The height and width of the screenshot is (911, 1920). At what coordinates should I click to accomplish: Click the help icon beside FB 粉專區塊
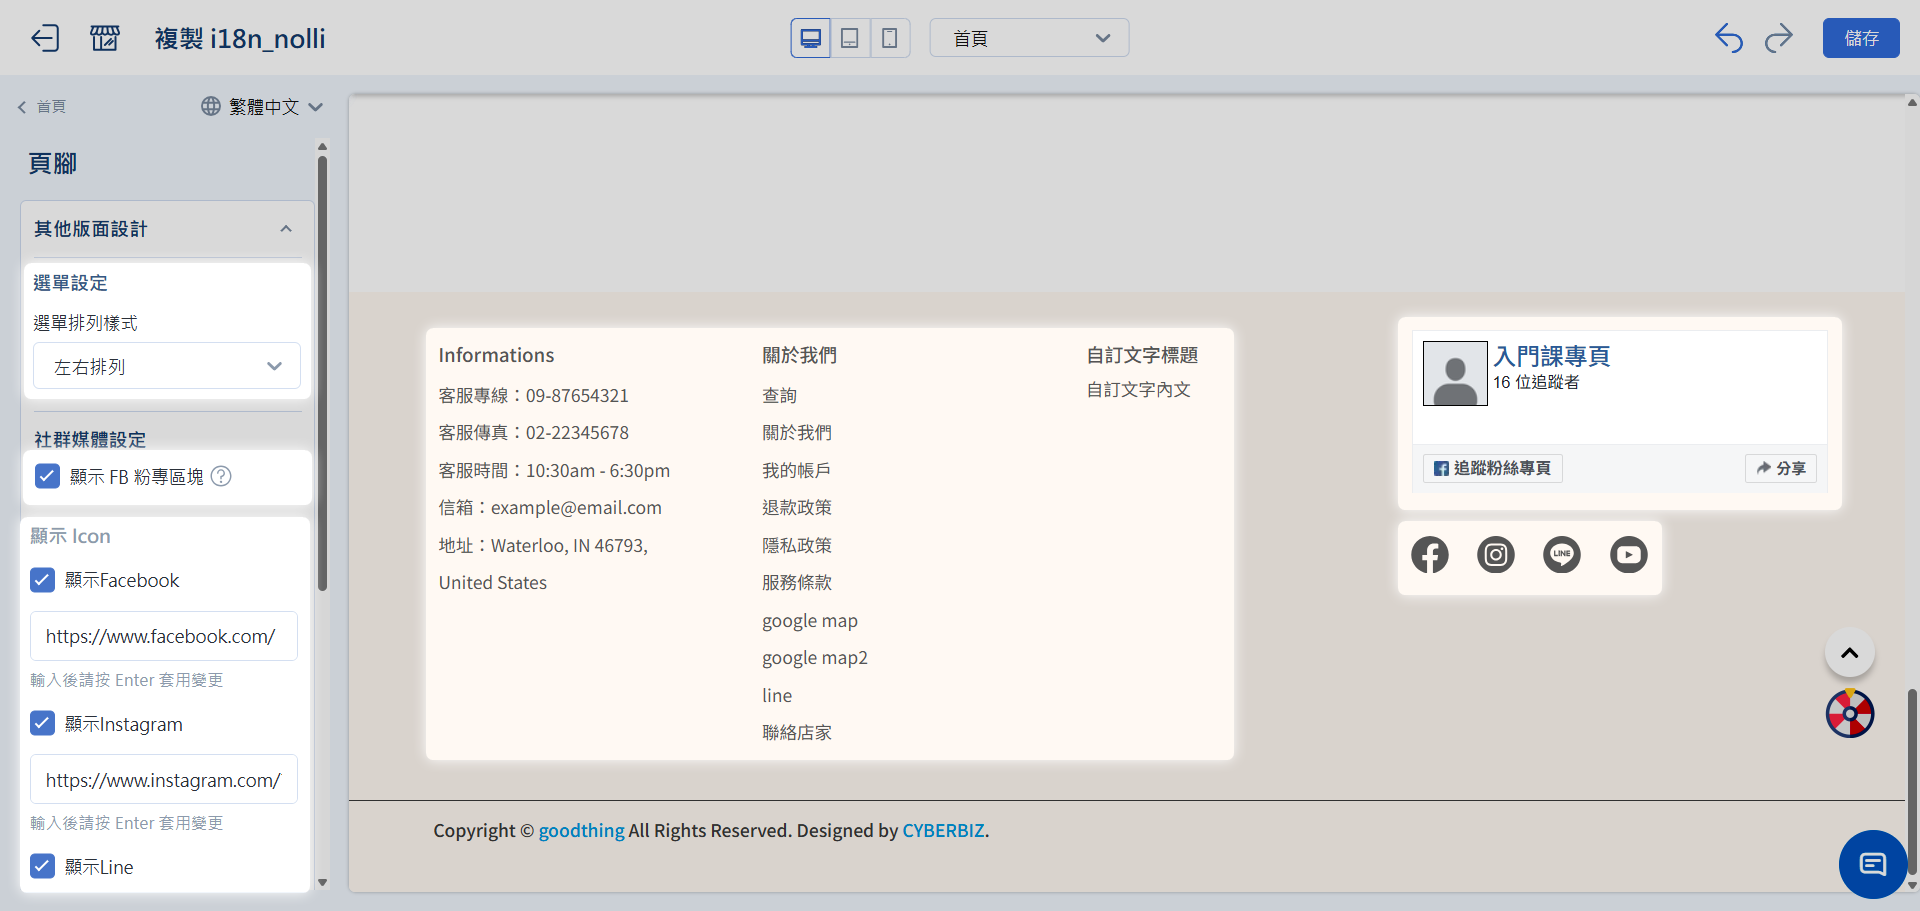221,477
